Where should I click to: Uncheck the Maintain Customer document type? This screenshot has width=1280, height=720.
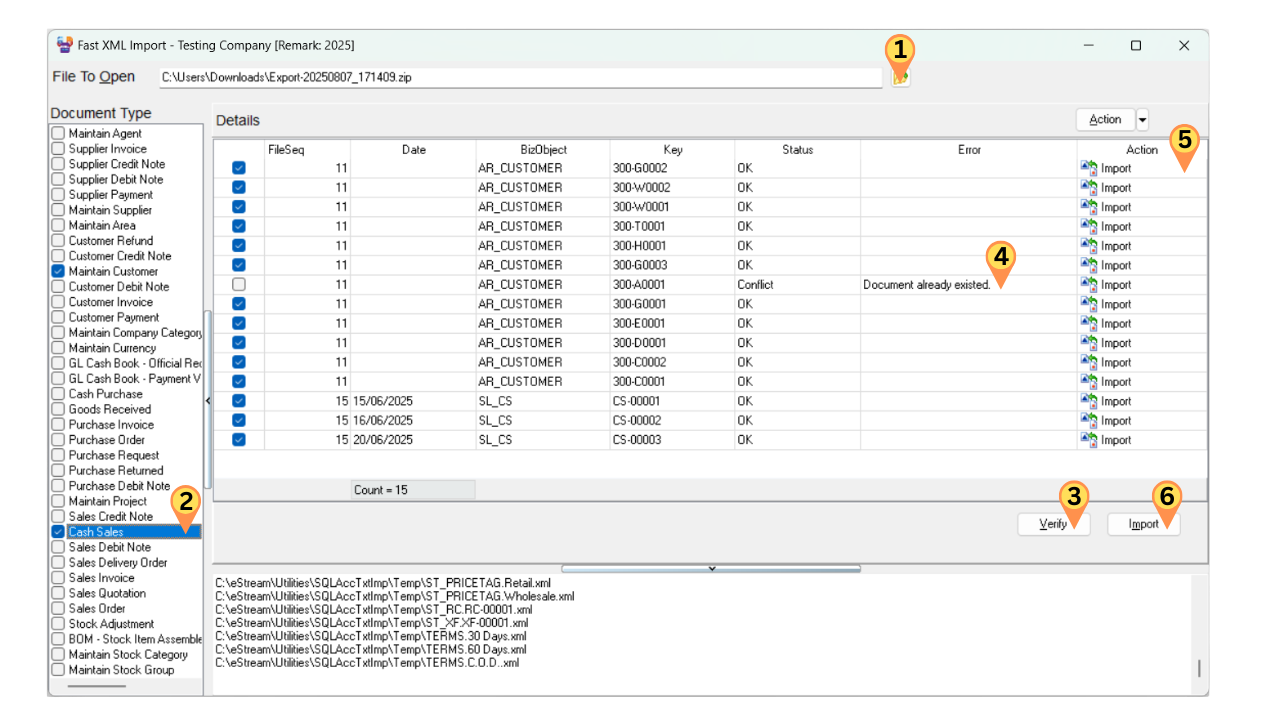point(58,272)
